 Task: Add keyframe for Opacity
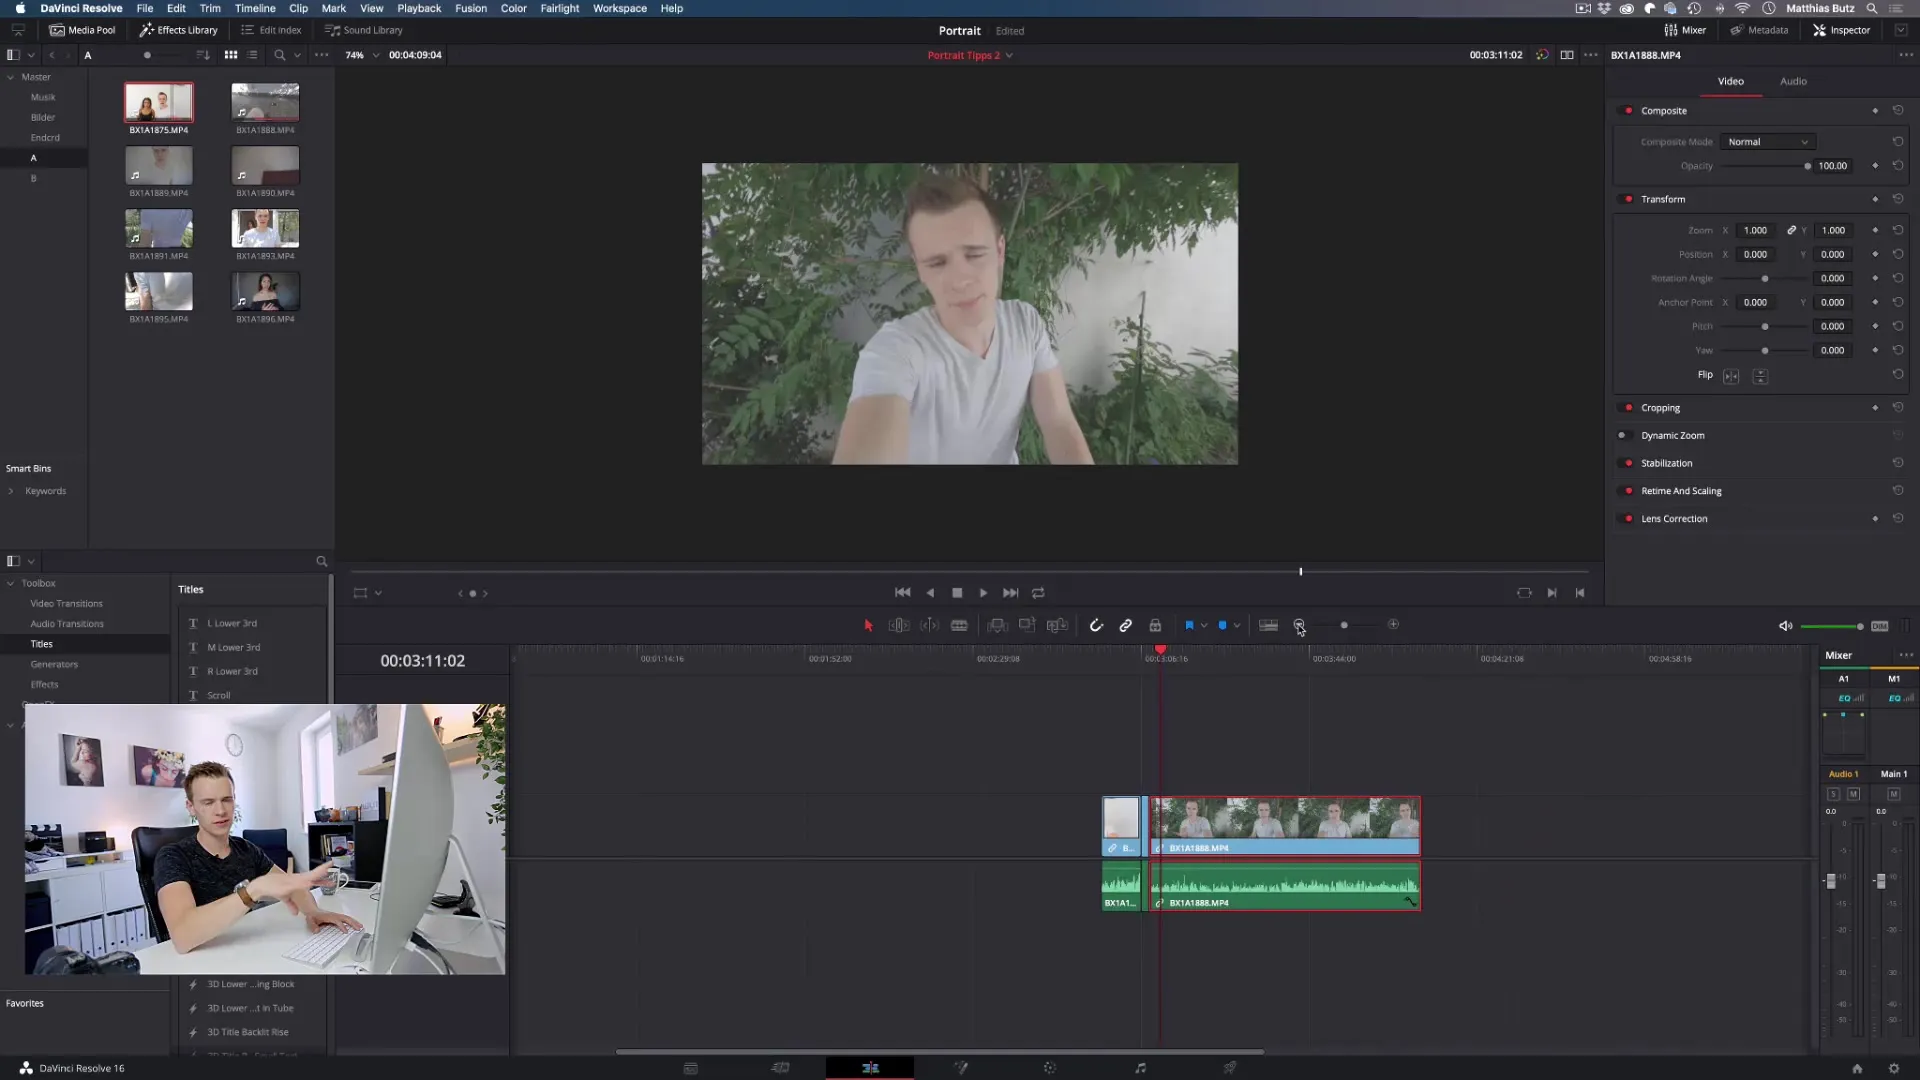click(x=1875, y=166)
